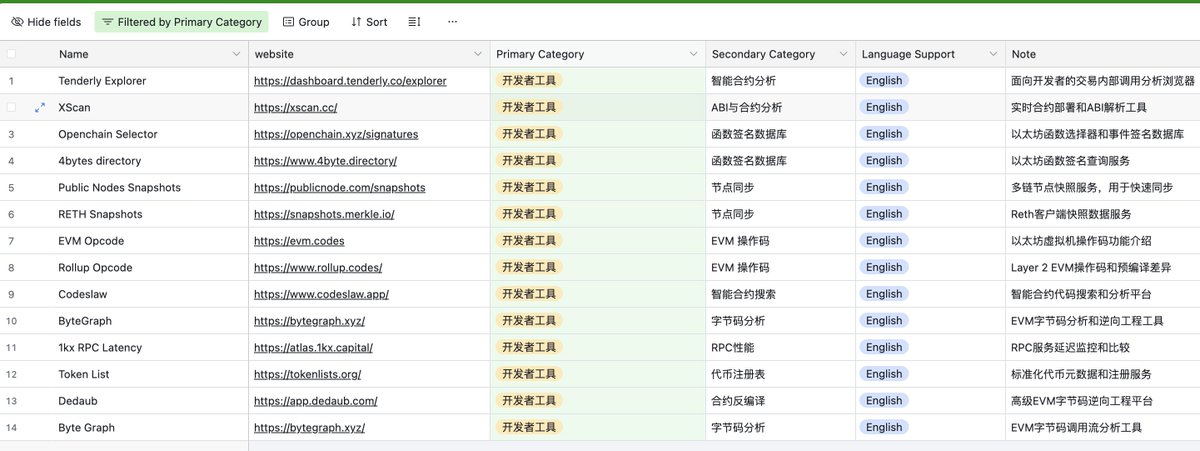Click the row height icon
The width and height of the screenshot is (1200, 451).
415,21
